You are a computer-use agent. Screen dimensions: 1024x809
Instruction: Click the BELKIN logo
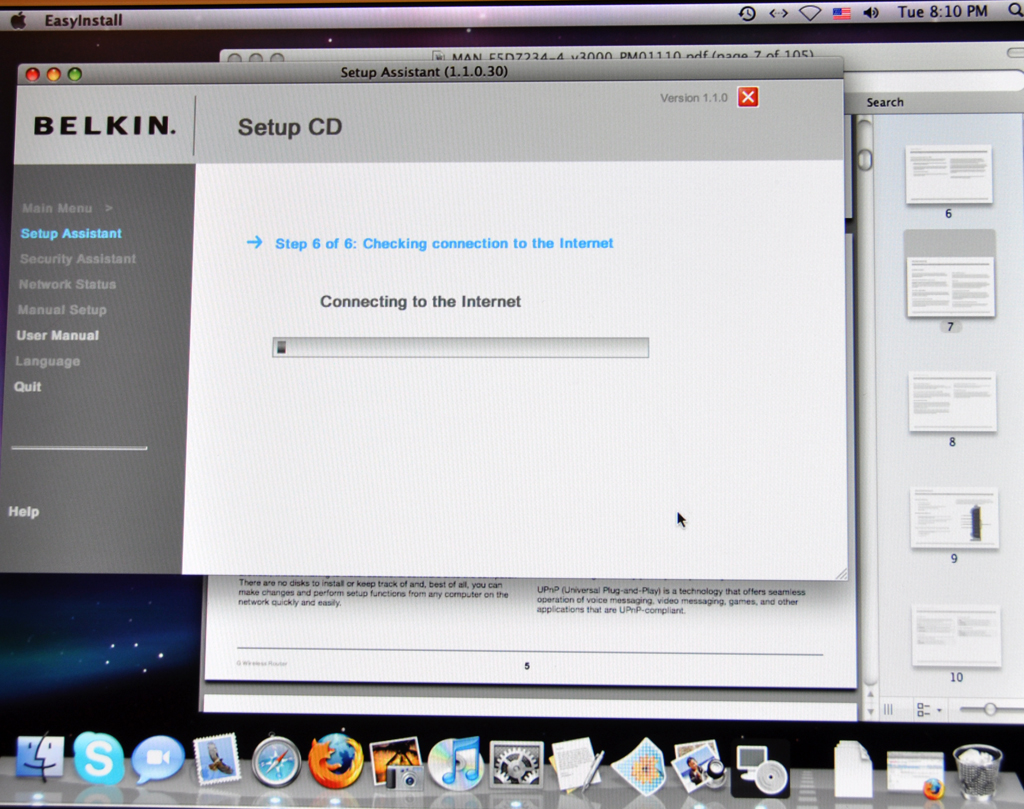104,125
